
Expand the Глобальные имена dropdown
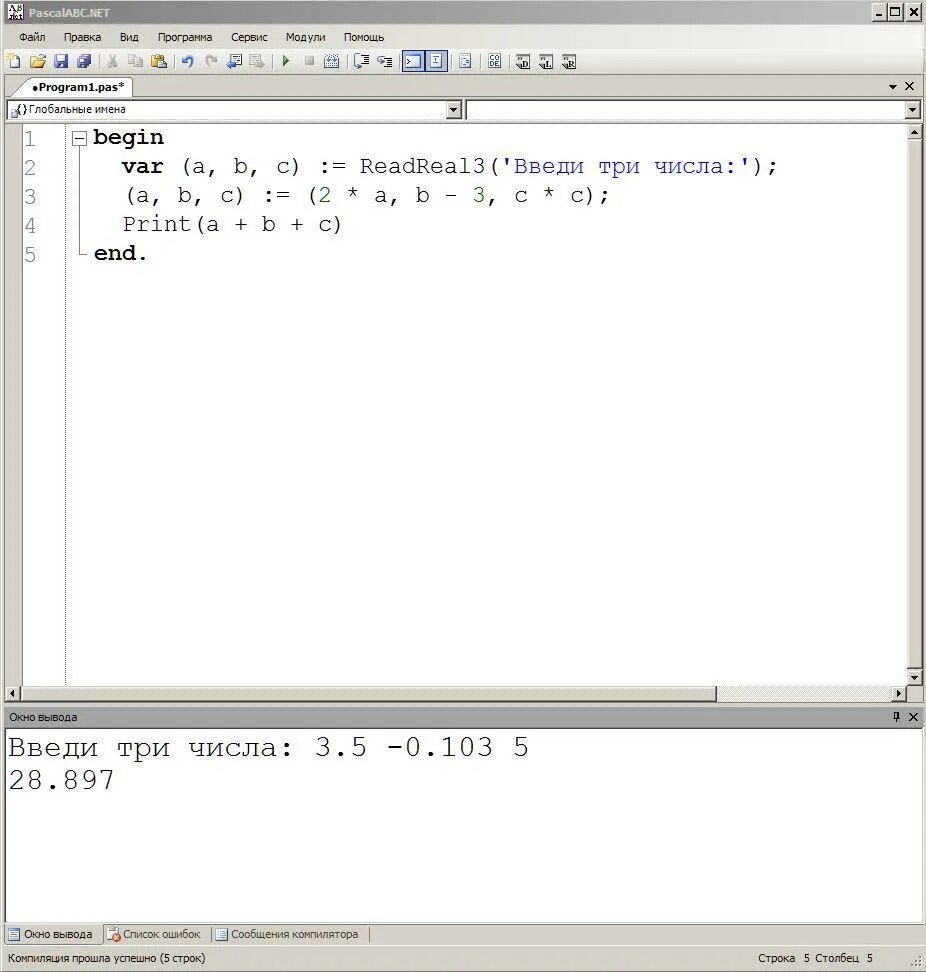[x=454, y=110]
